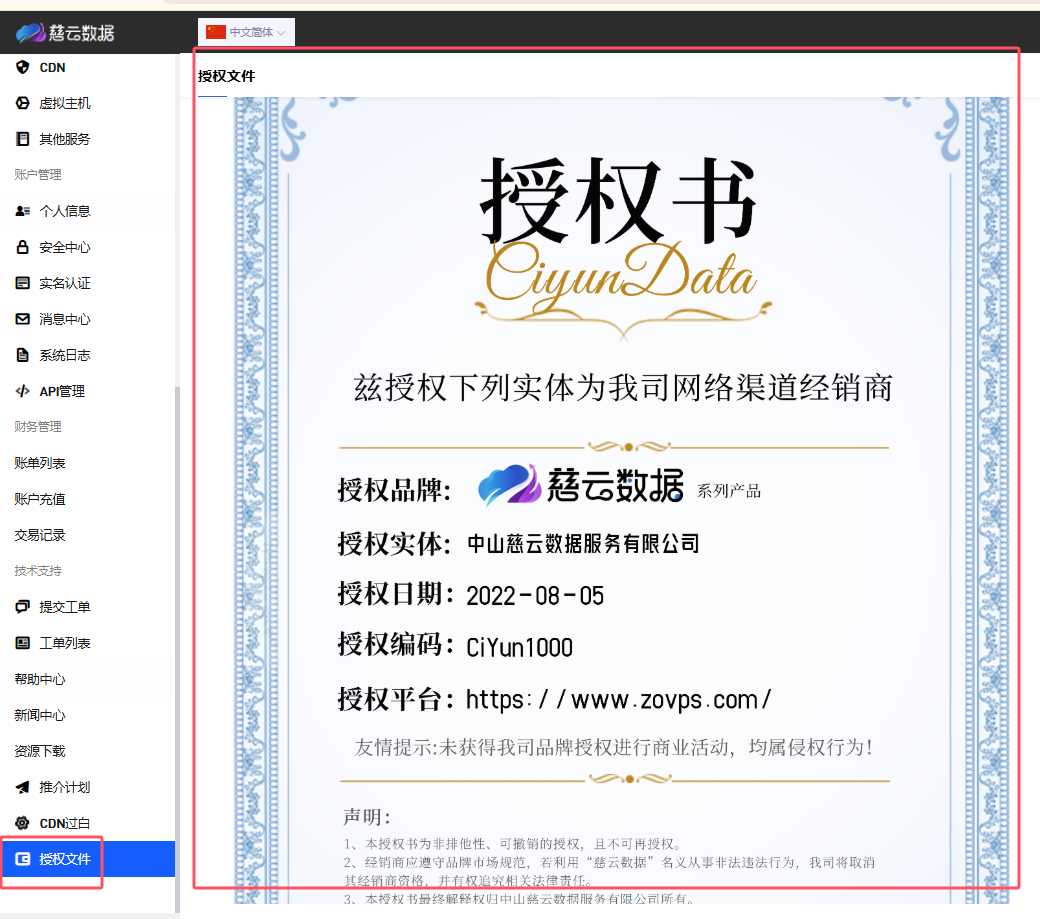The width and height of the screenshot is (1040, 919).
Task: Click the sidebar vertical scrollbar
Action: (178, 600)
